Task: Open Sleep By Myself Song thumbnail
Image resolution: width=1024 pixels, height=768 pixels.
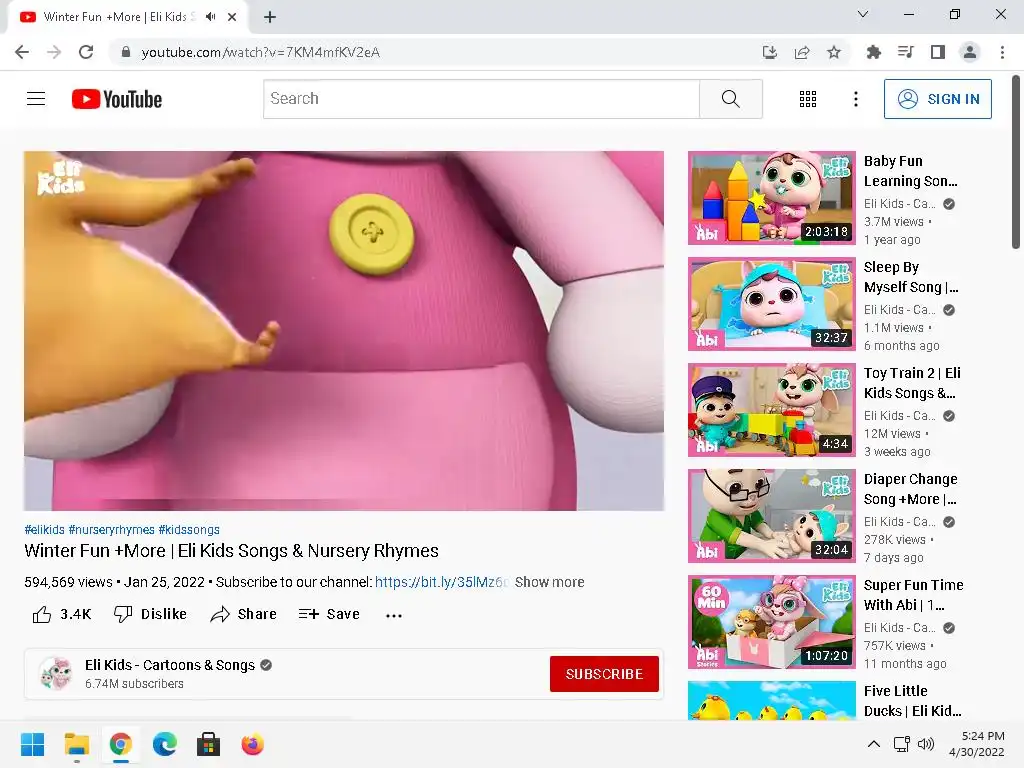Action: tap(772, 304)
